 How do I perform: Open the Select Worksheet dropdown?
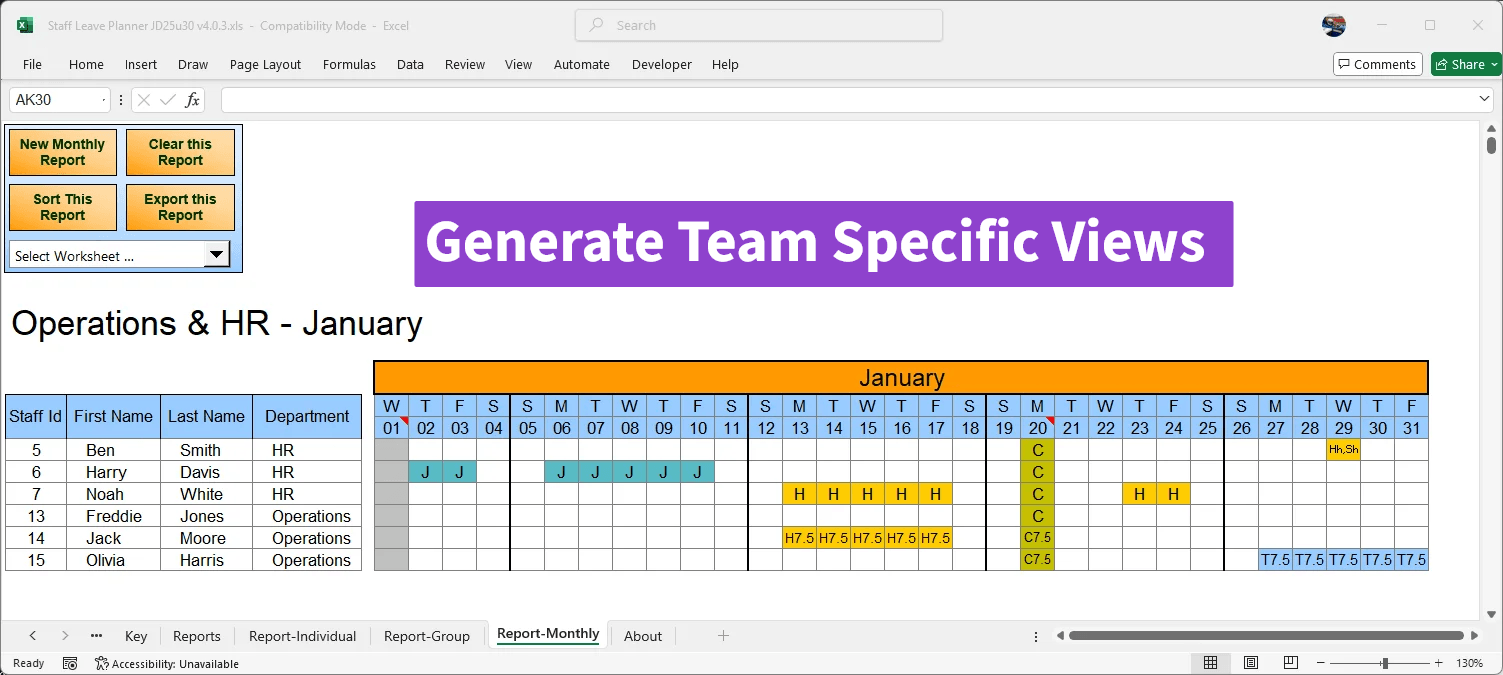coord(216,254)
